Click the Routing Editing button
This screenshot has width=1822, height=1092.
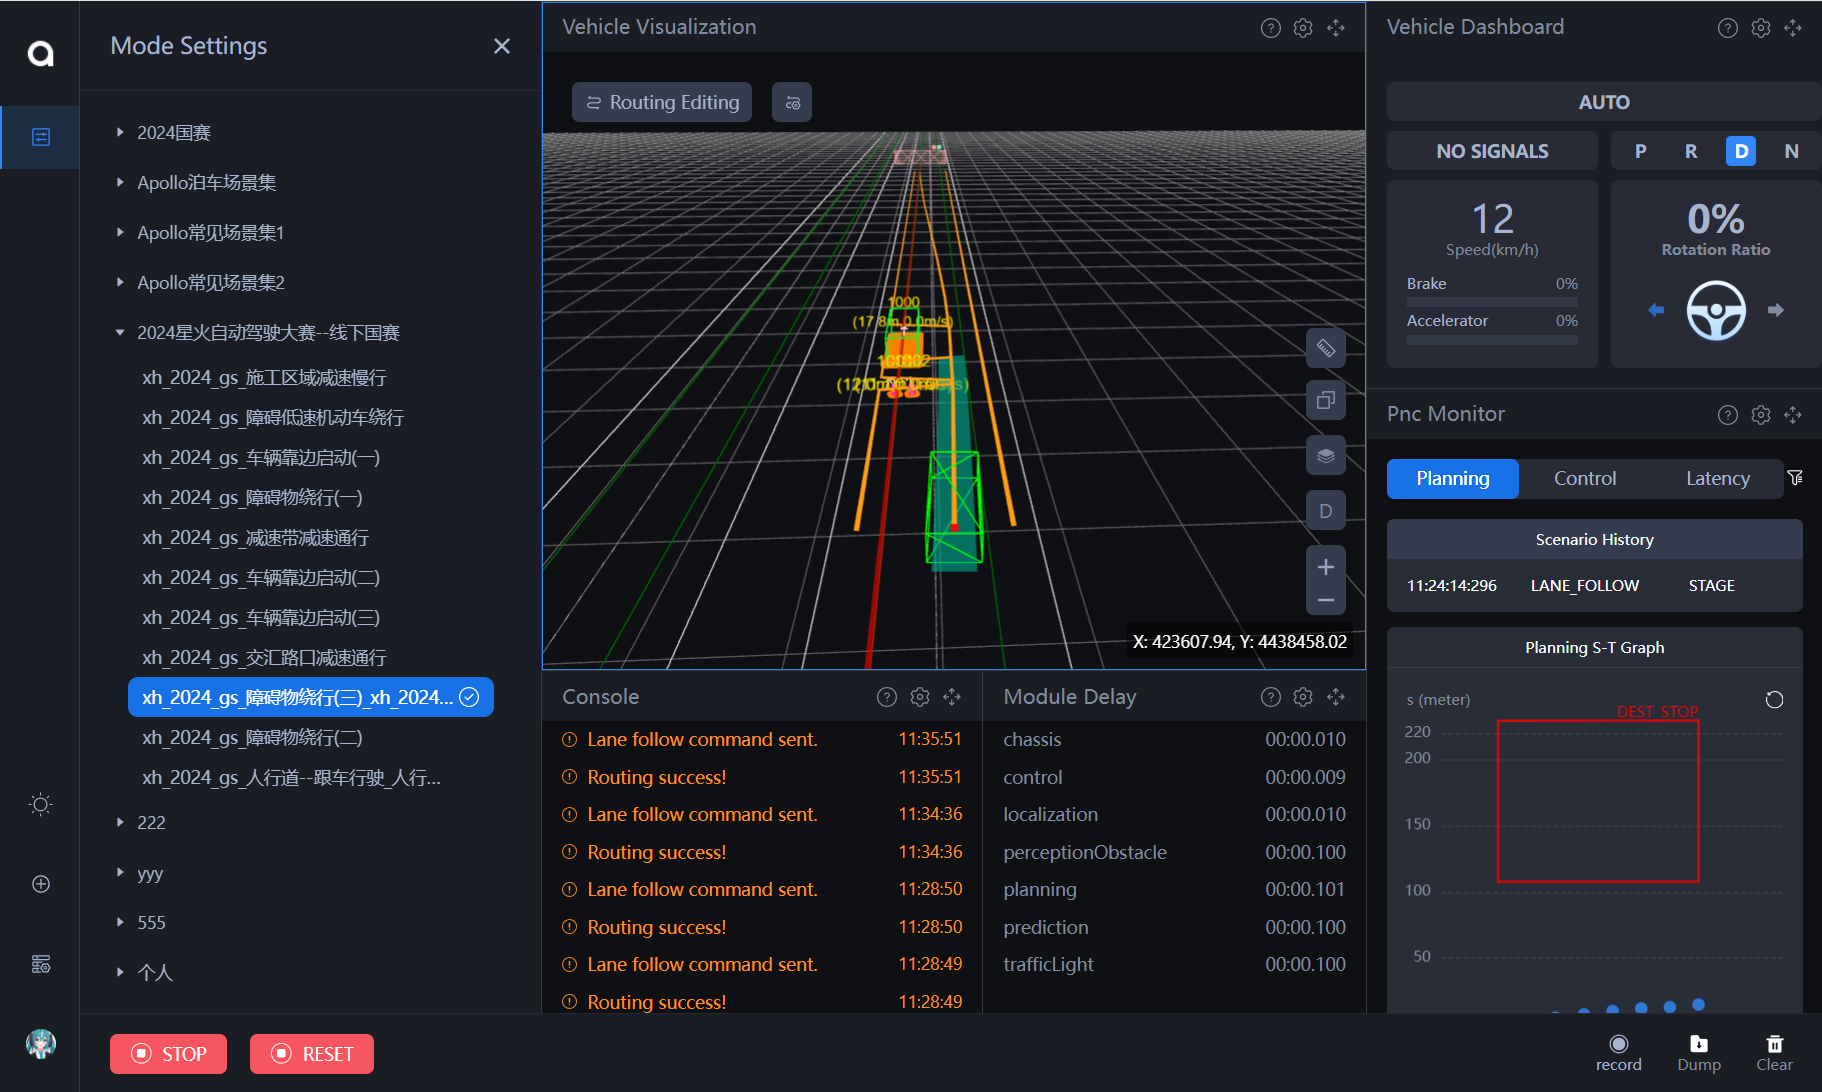tap(662, 102)
